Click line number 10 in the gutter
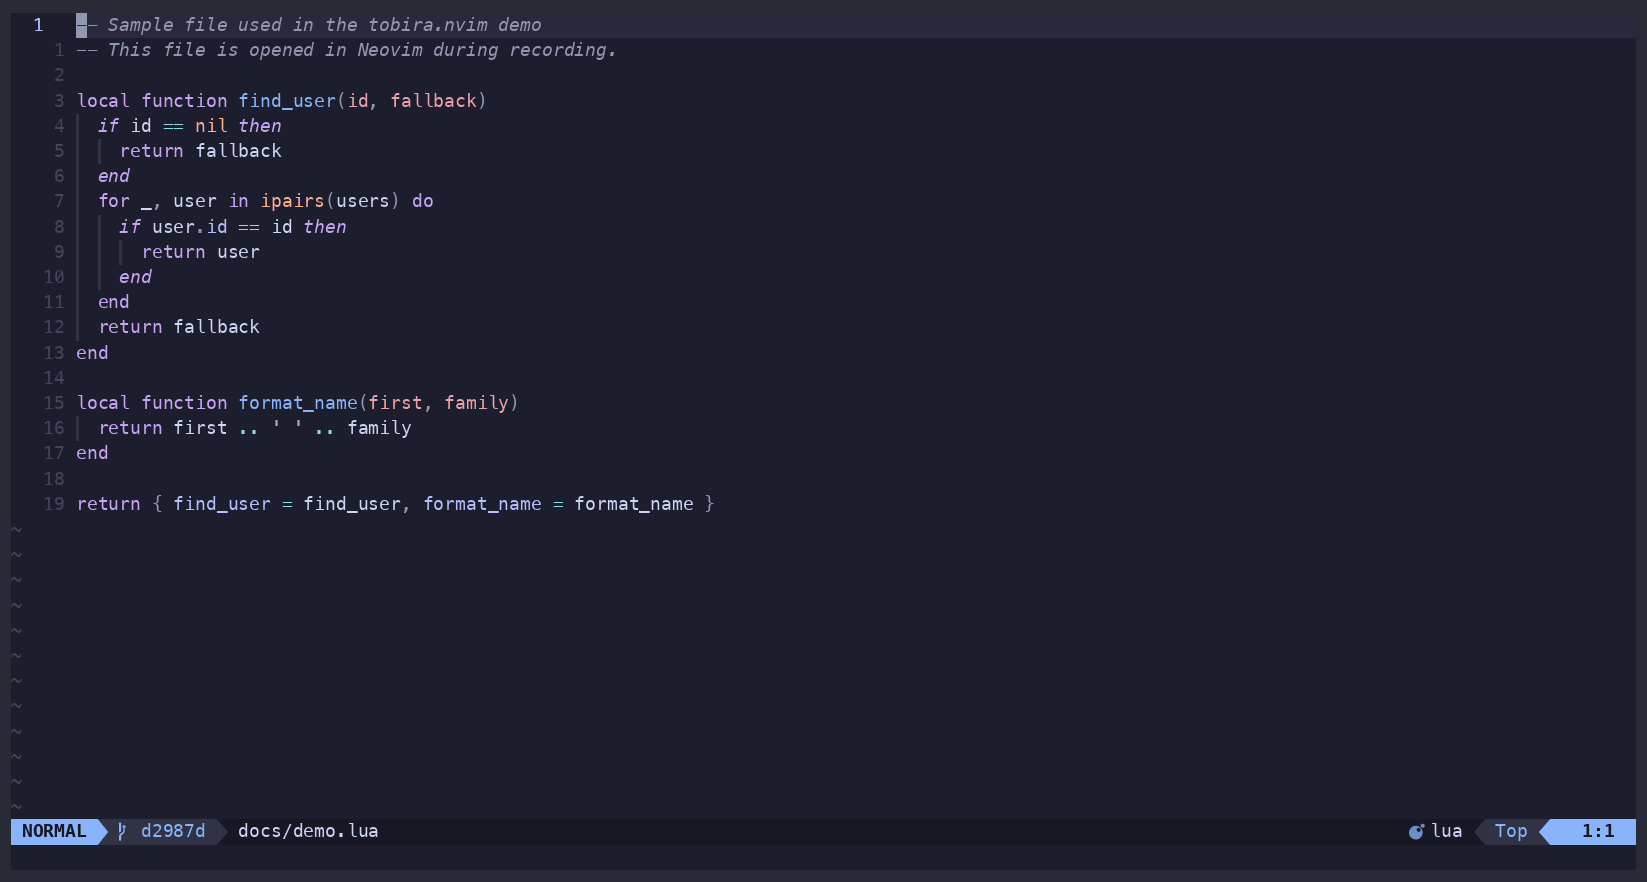Image resolution: width=1647 pixels, height=882 pixels. [54, 277]
